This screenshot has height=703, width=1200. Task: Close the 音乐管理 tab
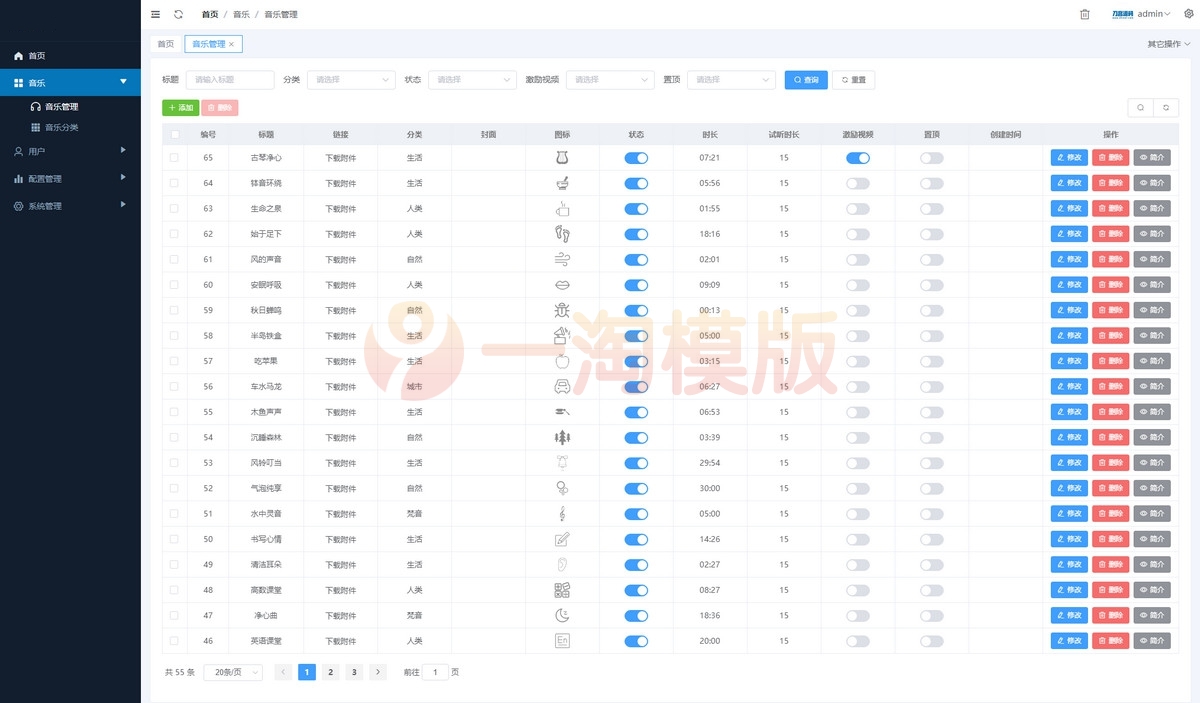pos(232,44)
